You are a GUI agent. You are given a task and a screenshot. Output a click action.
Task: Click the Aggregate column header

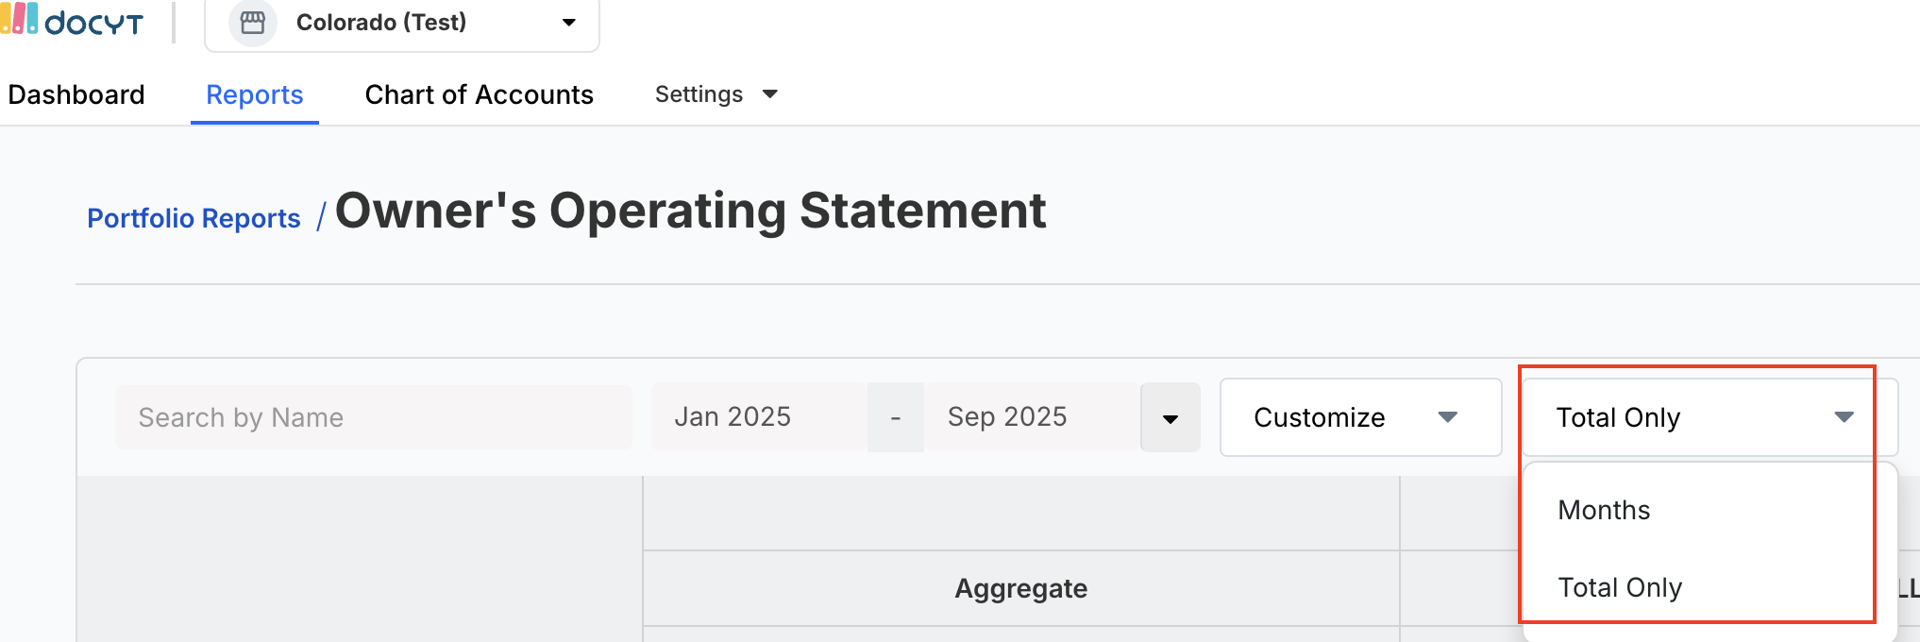(x=1021, y=588)
